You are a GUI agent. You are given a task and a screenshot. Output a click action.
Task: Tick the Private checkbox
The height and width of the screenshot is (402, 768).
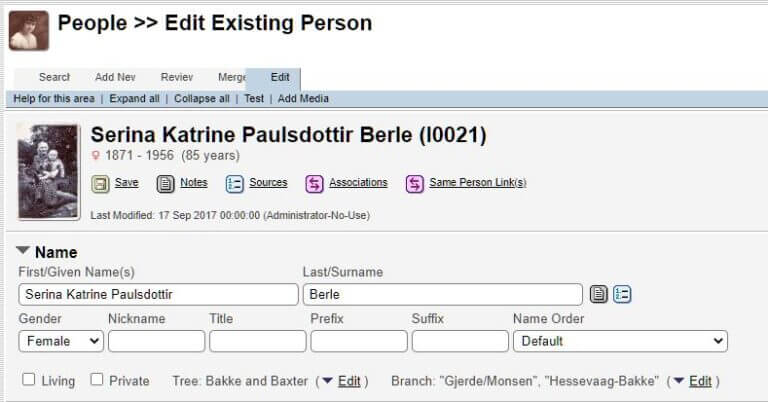pyautogui.click(x=97, y=380)
